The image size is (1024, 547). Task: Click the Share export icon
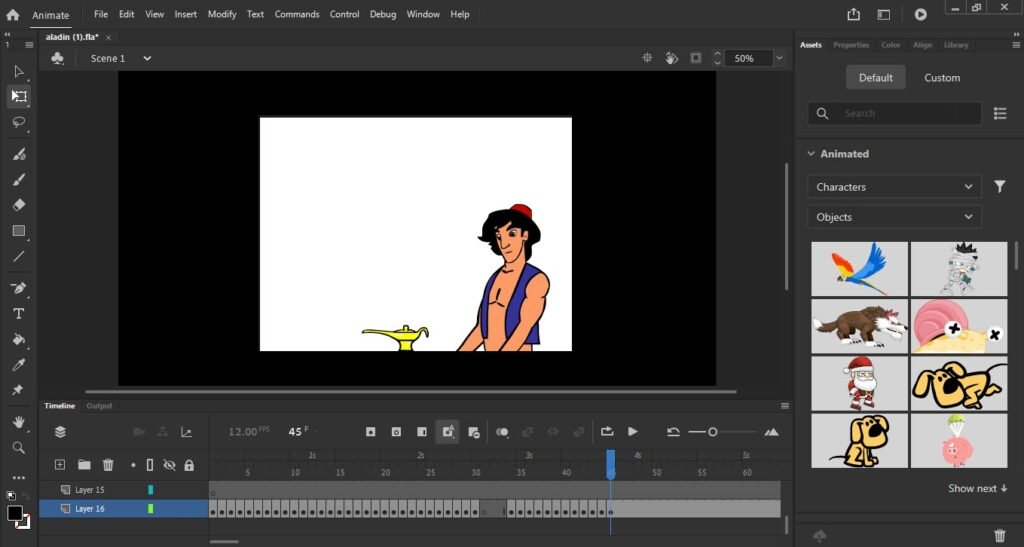(854, 14)
